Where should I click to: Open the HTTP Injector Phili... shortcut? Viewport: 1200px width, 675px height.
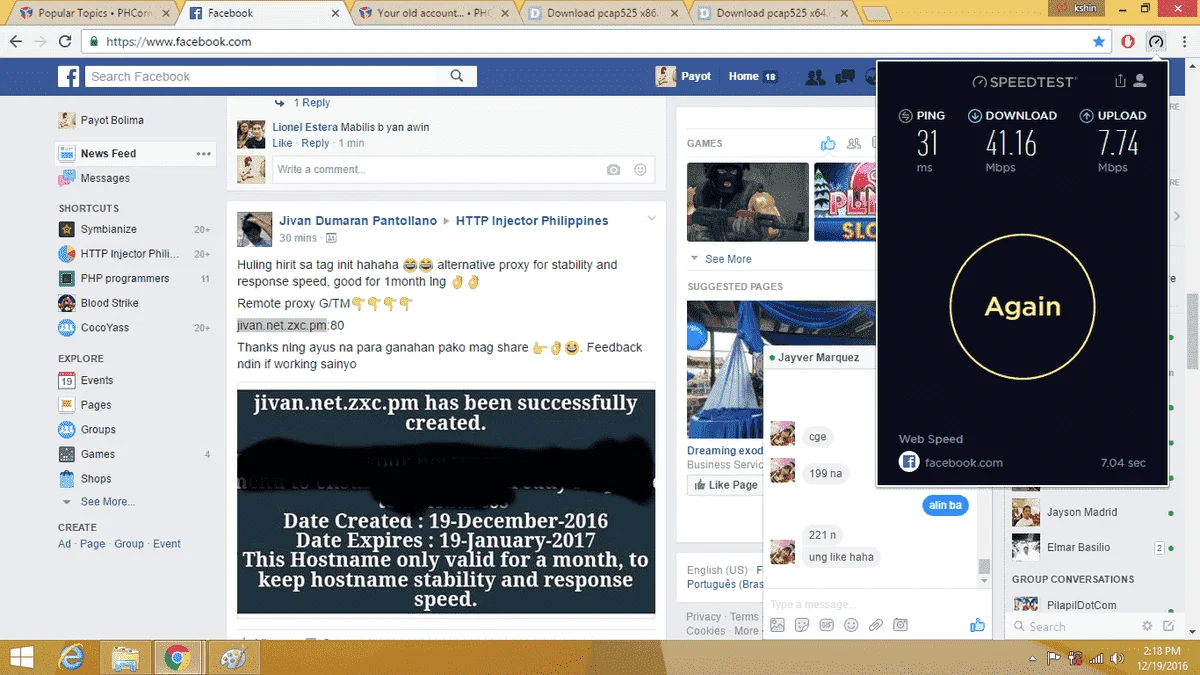coord(129,254)
